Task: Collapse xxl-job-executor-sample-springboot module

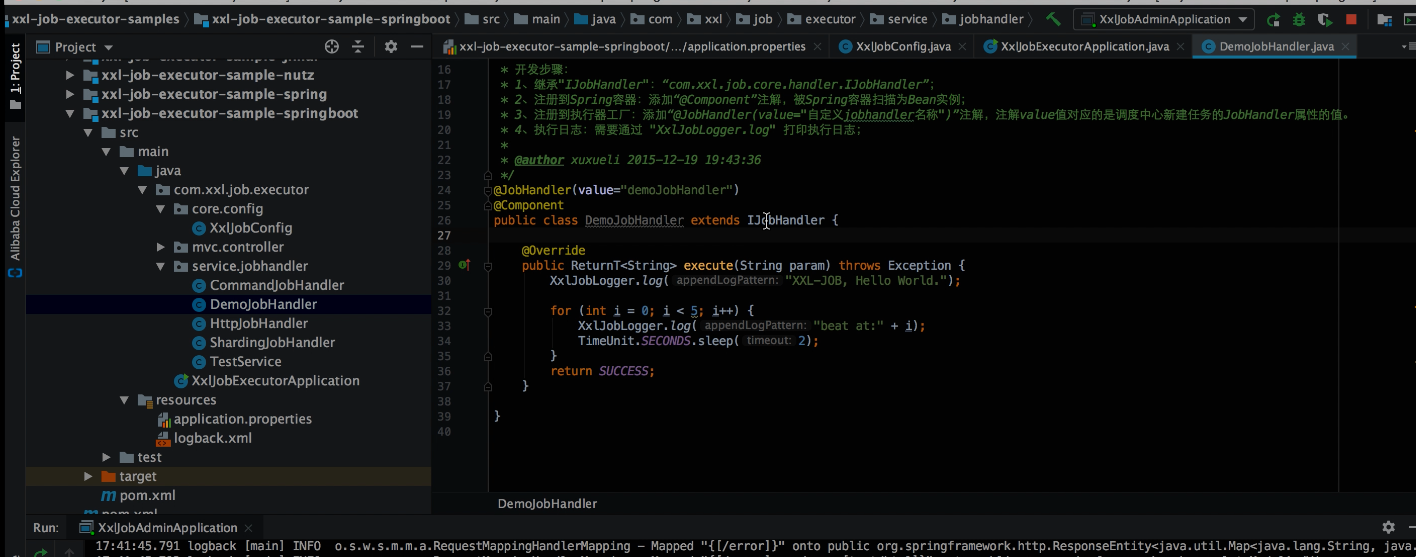Action: [x=70, y=113]
